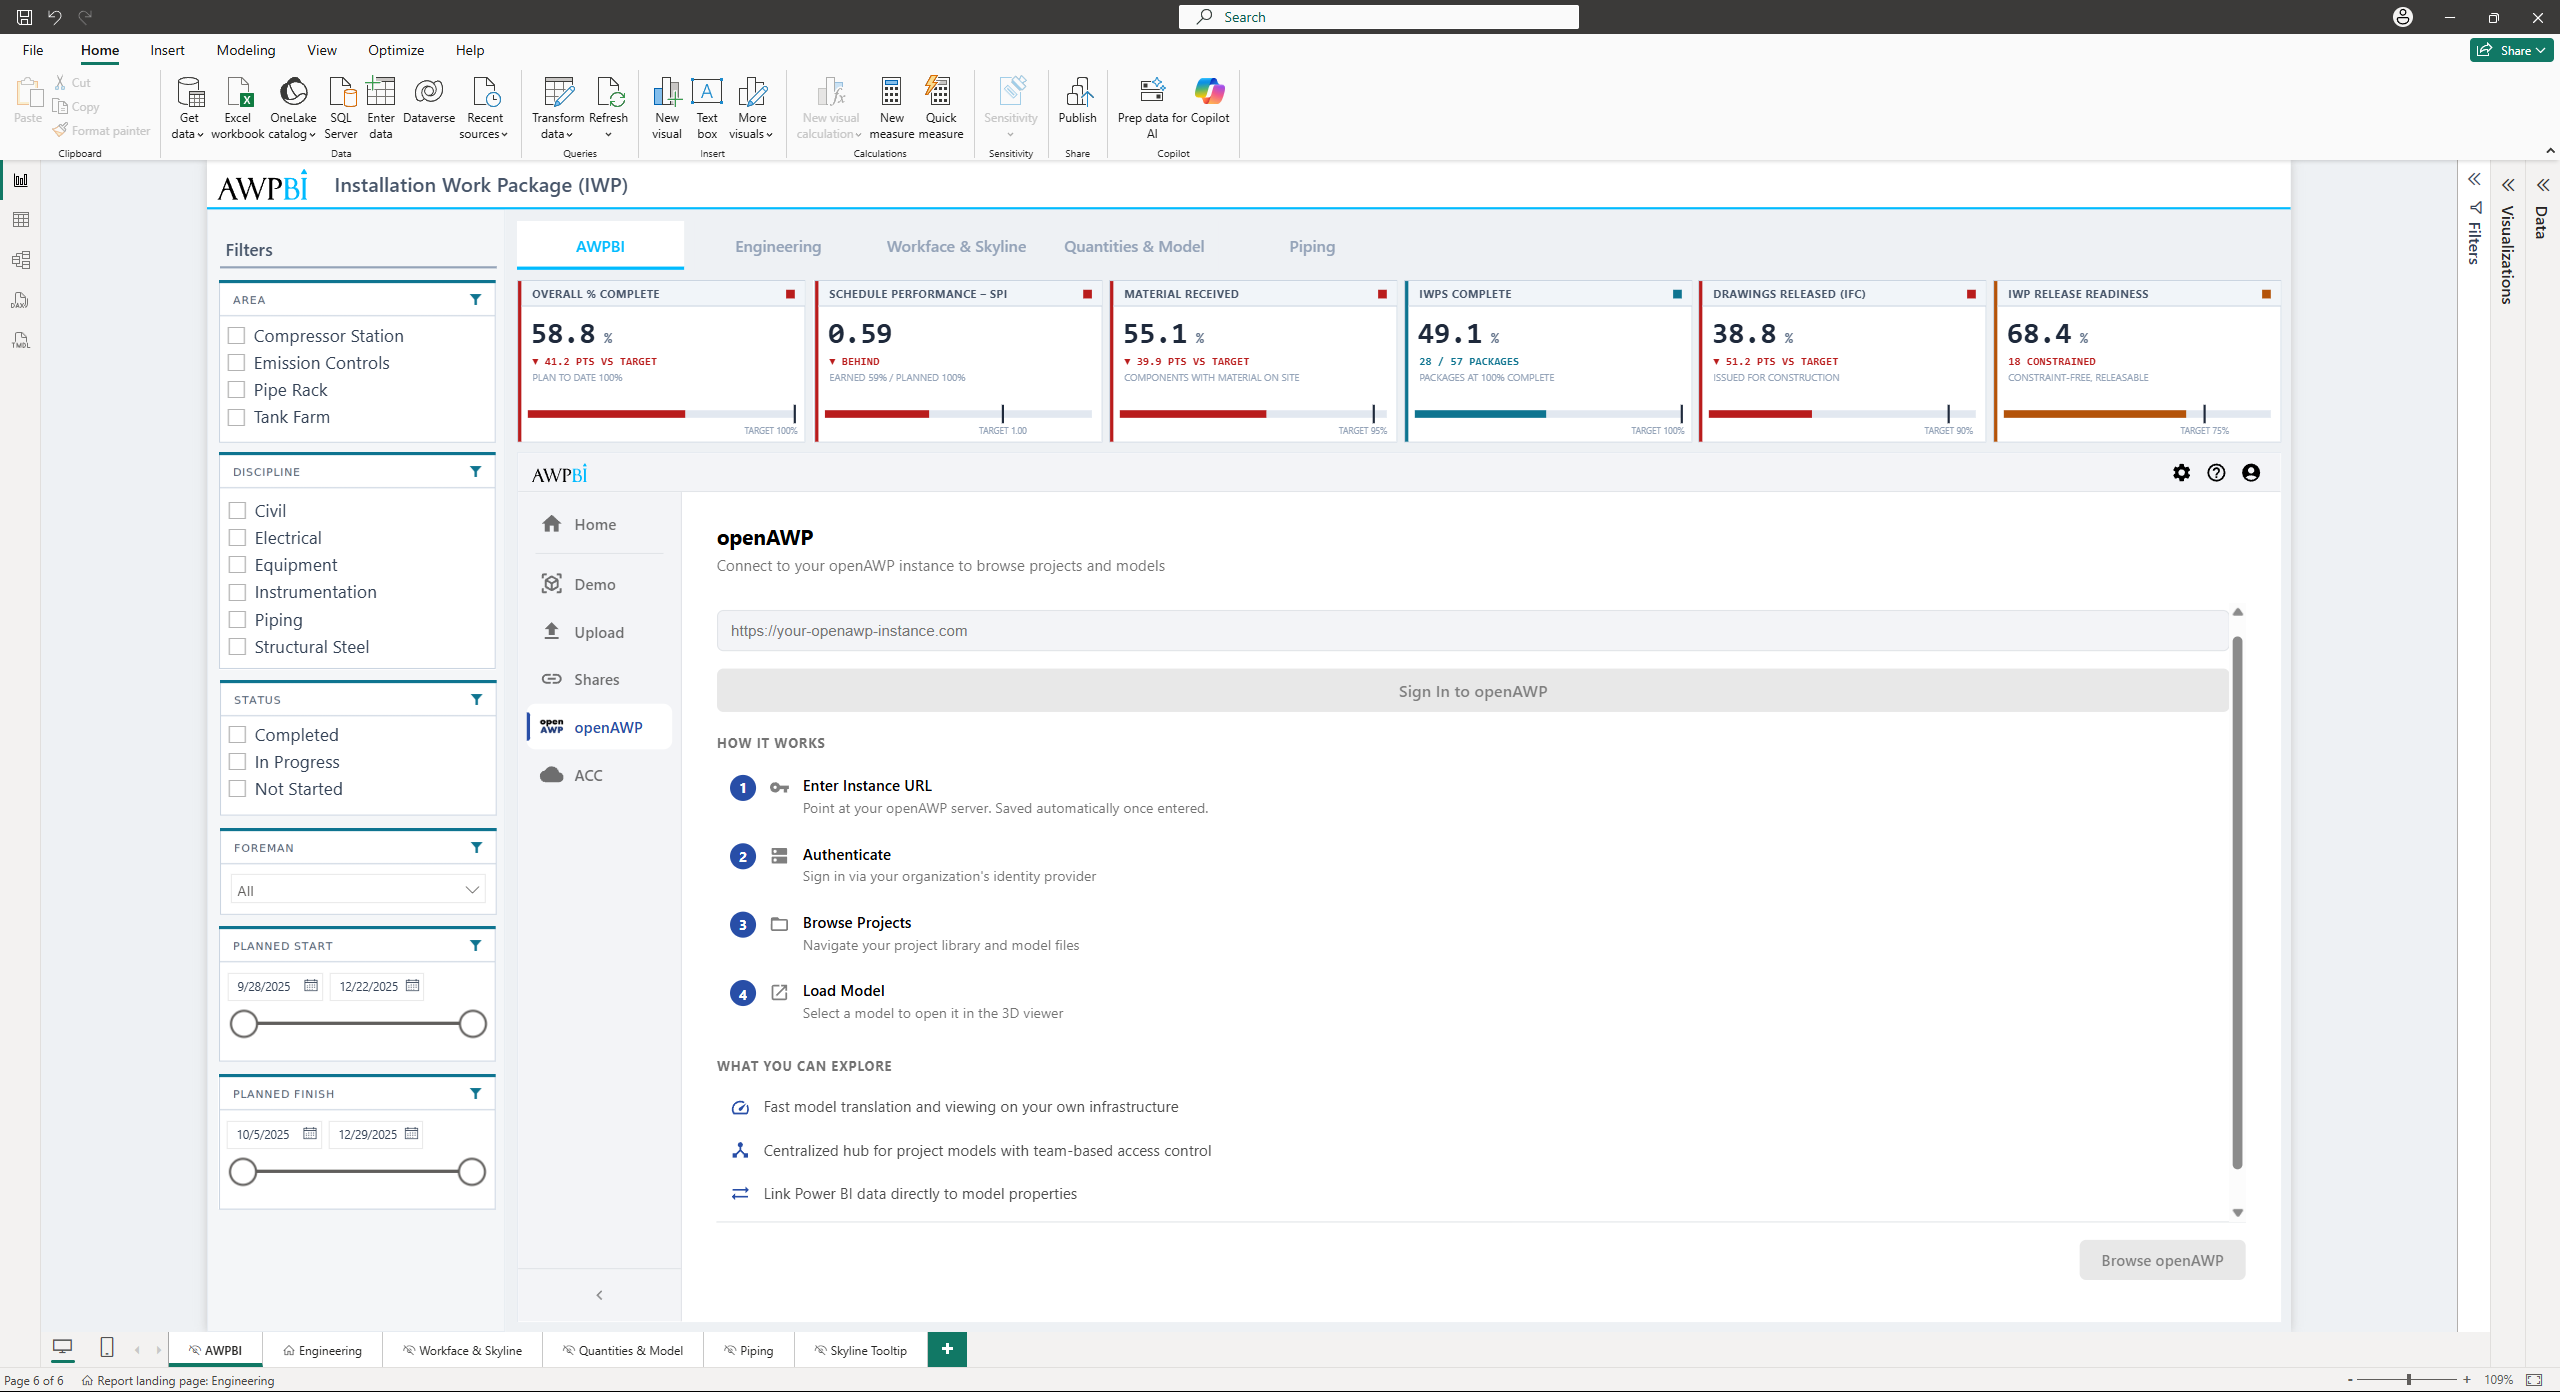
Task: Expand the Filters pane chevron
Action: 2474,180
